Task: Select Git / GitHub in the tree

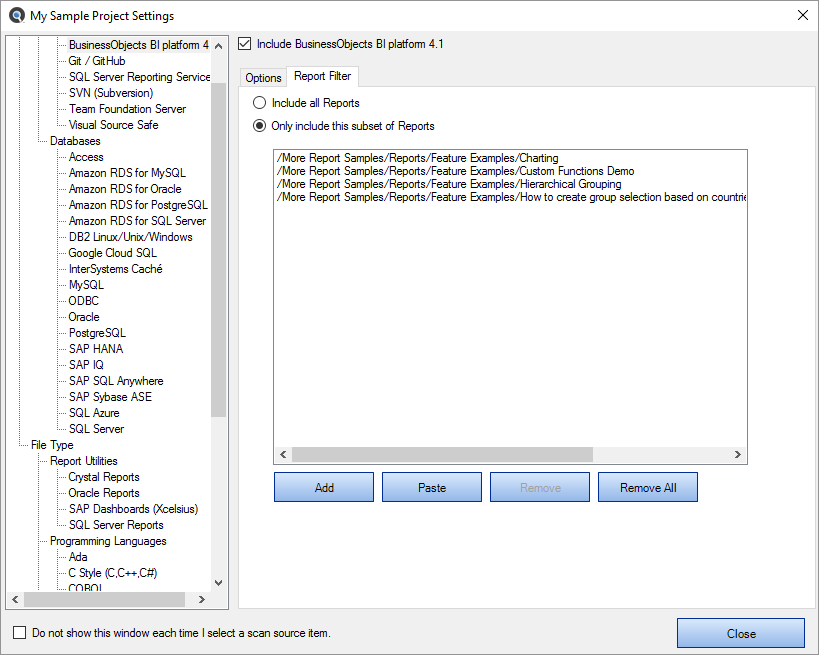Action: point(97,61)
